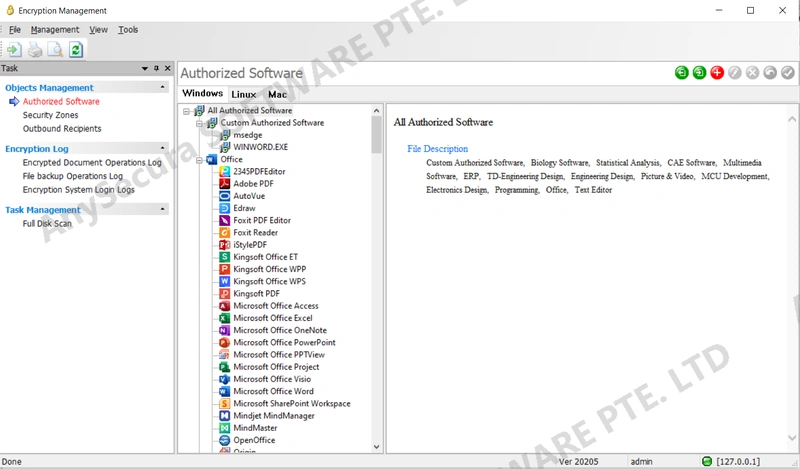The image size is (800, 469).
Task: Open Authorized Software in Task panel
Action: 61,102
